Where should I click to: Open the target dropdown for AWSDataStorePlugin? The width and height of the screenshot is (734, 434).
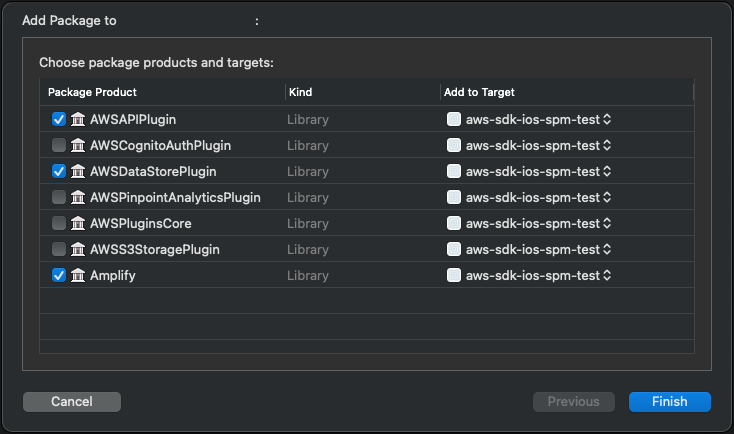(x=607, y=171)
